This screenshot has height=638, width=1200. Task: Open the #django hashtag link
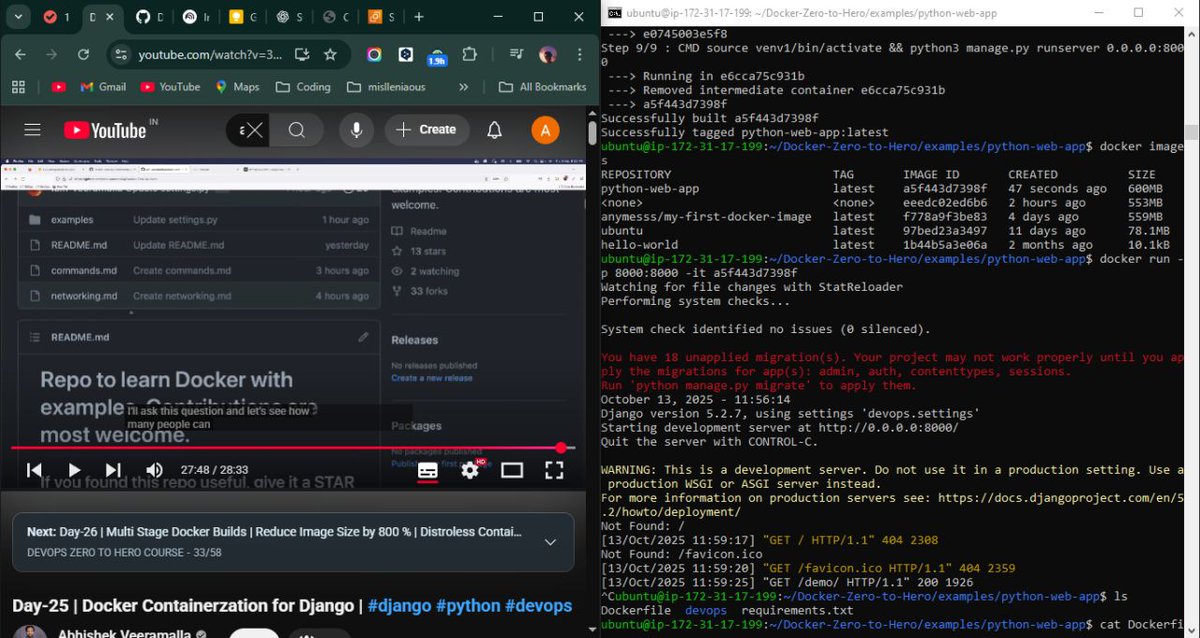(400, 606)
